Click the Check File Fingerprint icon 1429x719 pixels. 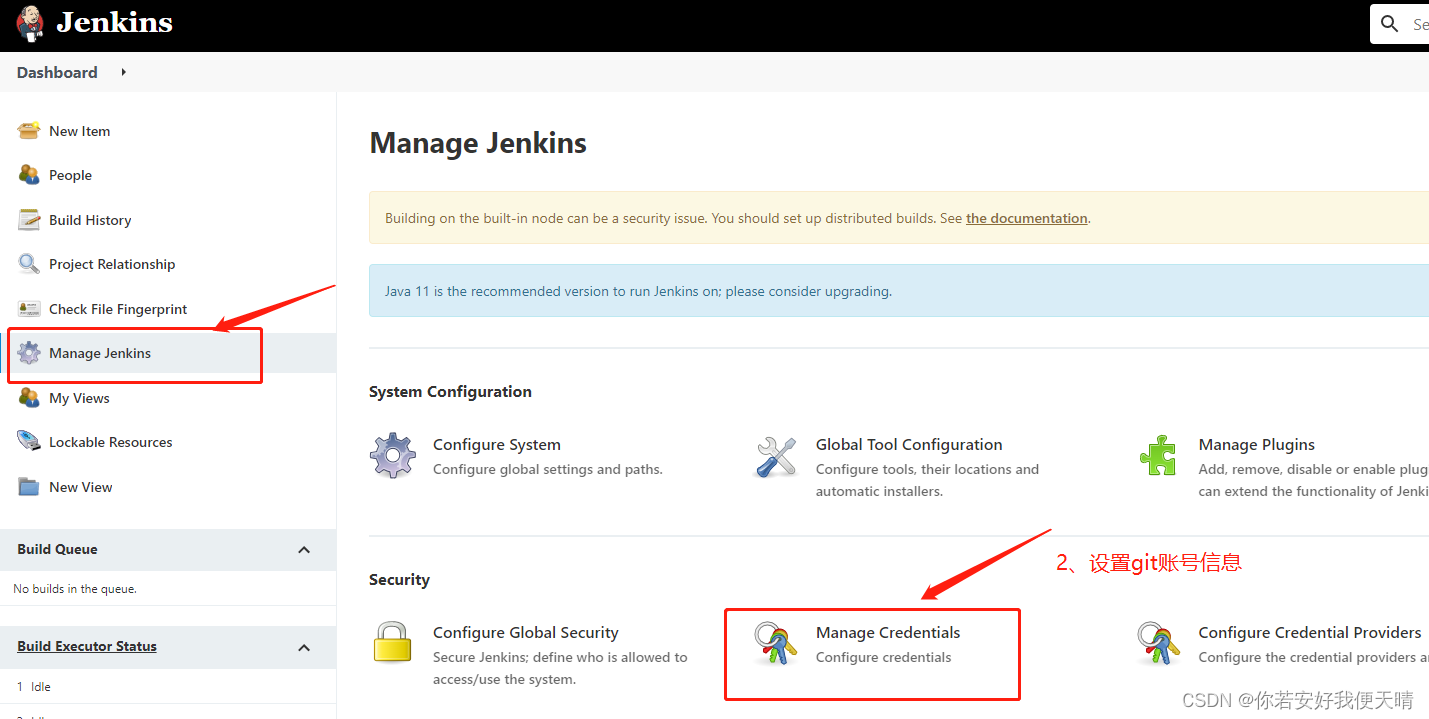[x=29, y=309]
